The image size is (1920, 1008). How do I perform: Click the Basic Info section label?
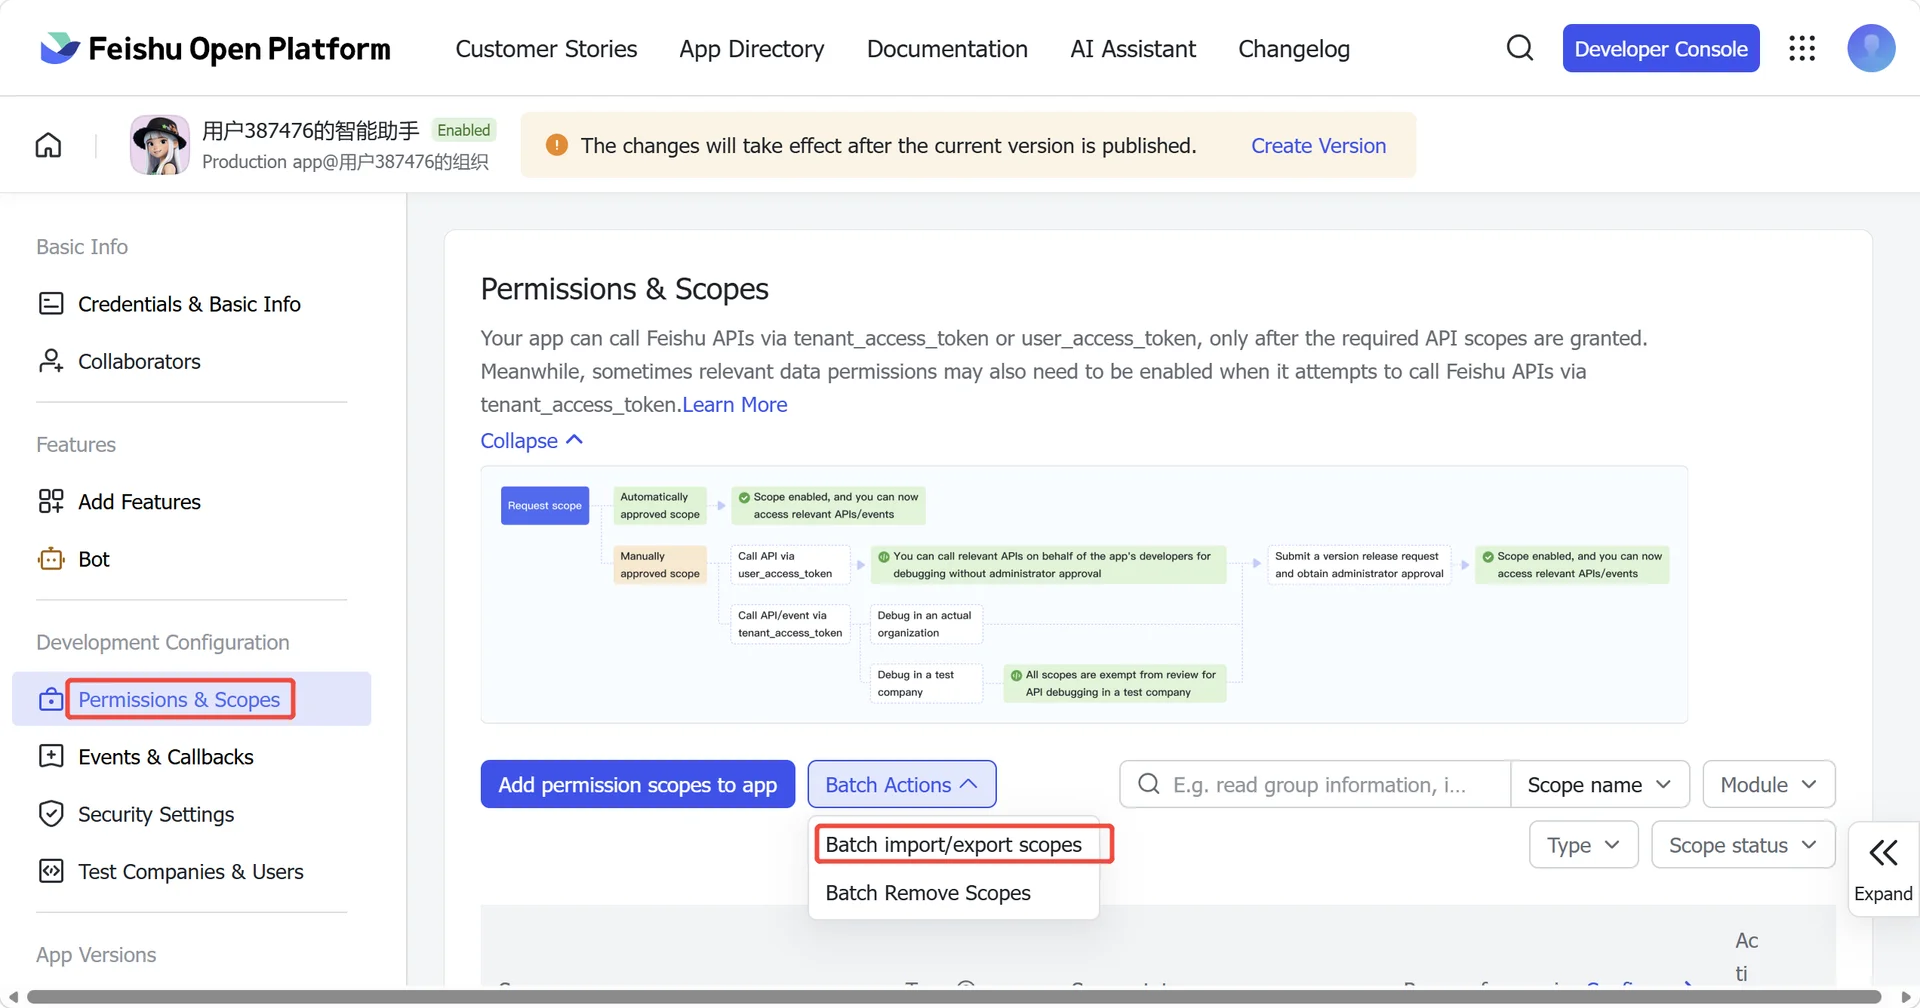click(x=82, y=247)
